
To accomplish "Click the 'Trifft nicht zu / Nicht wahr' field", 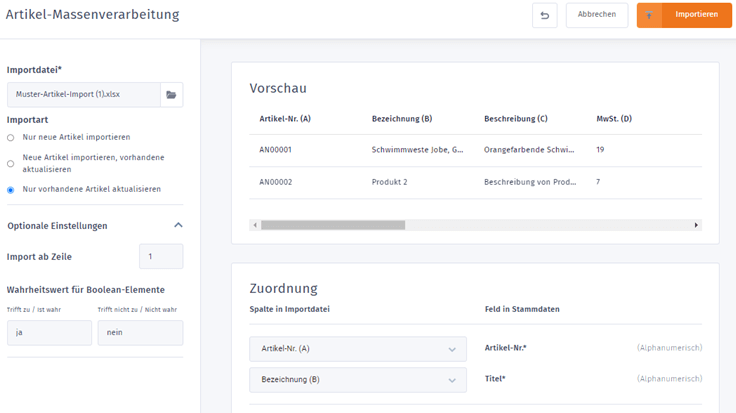I will coord(140,333).
